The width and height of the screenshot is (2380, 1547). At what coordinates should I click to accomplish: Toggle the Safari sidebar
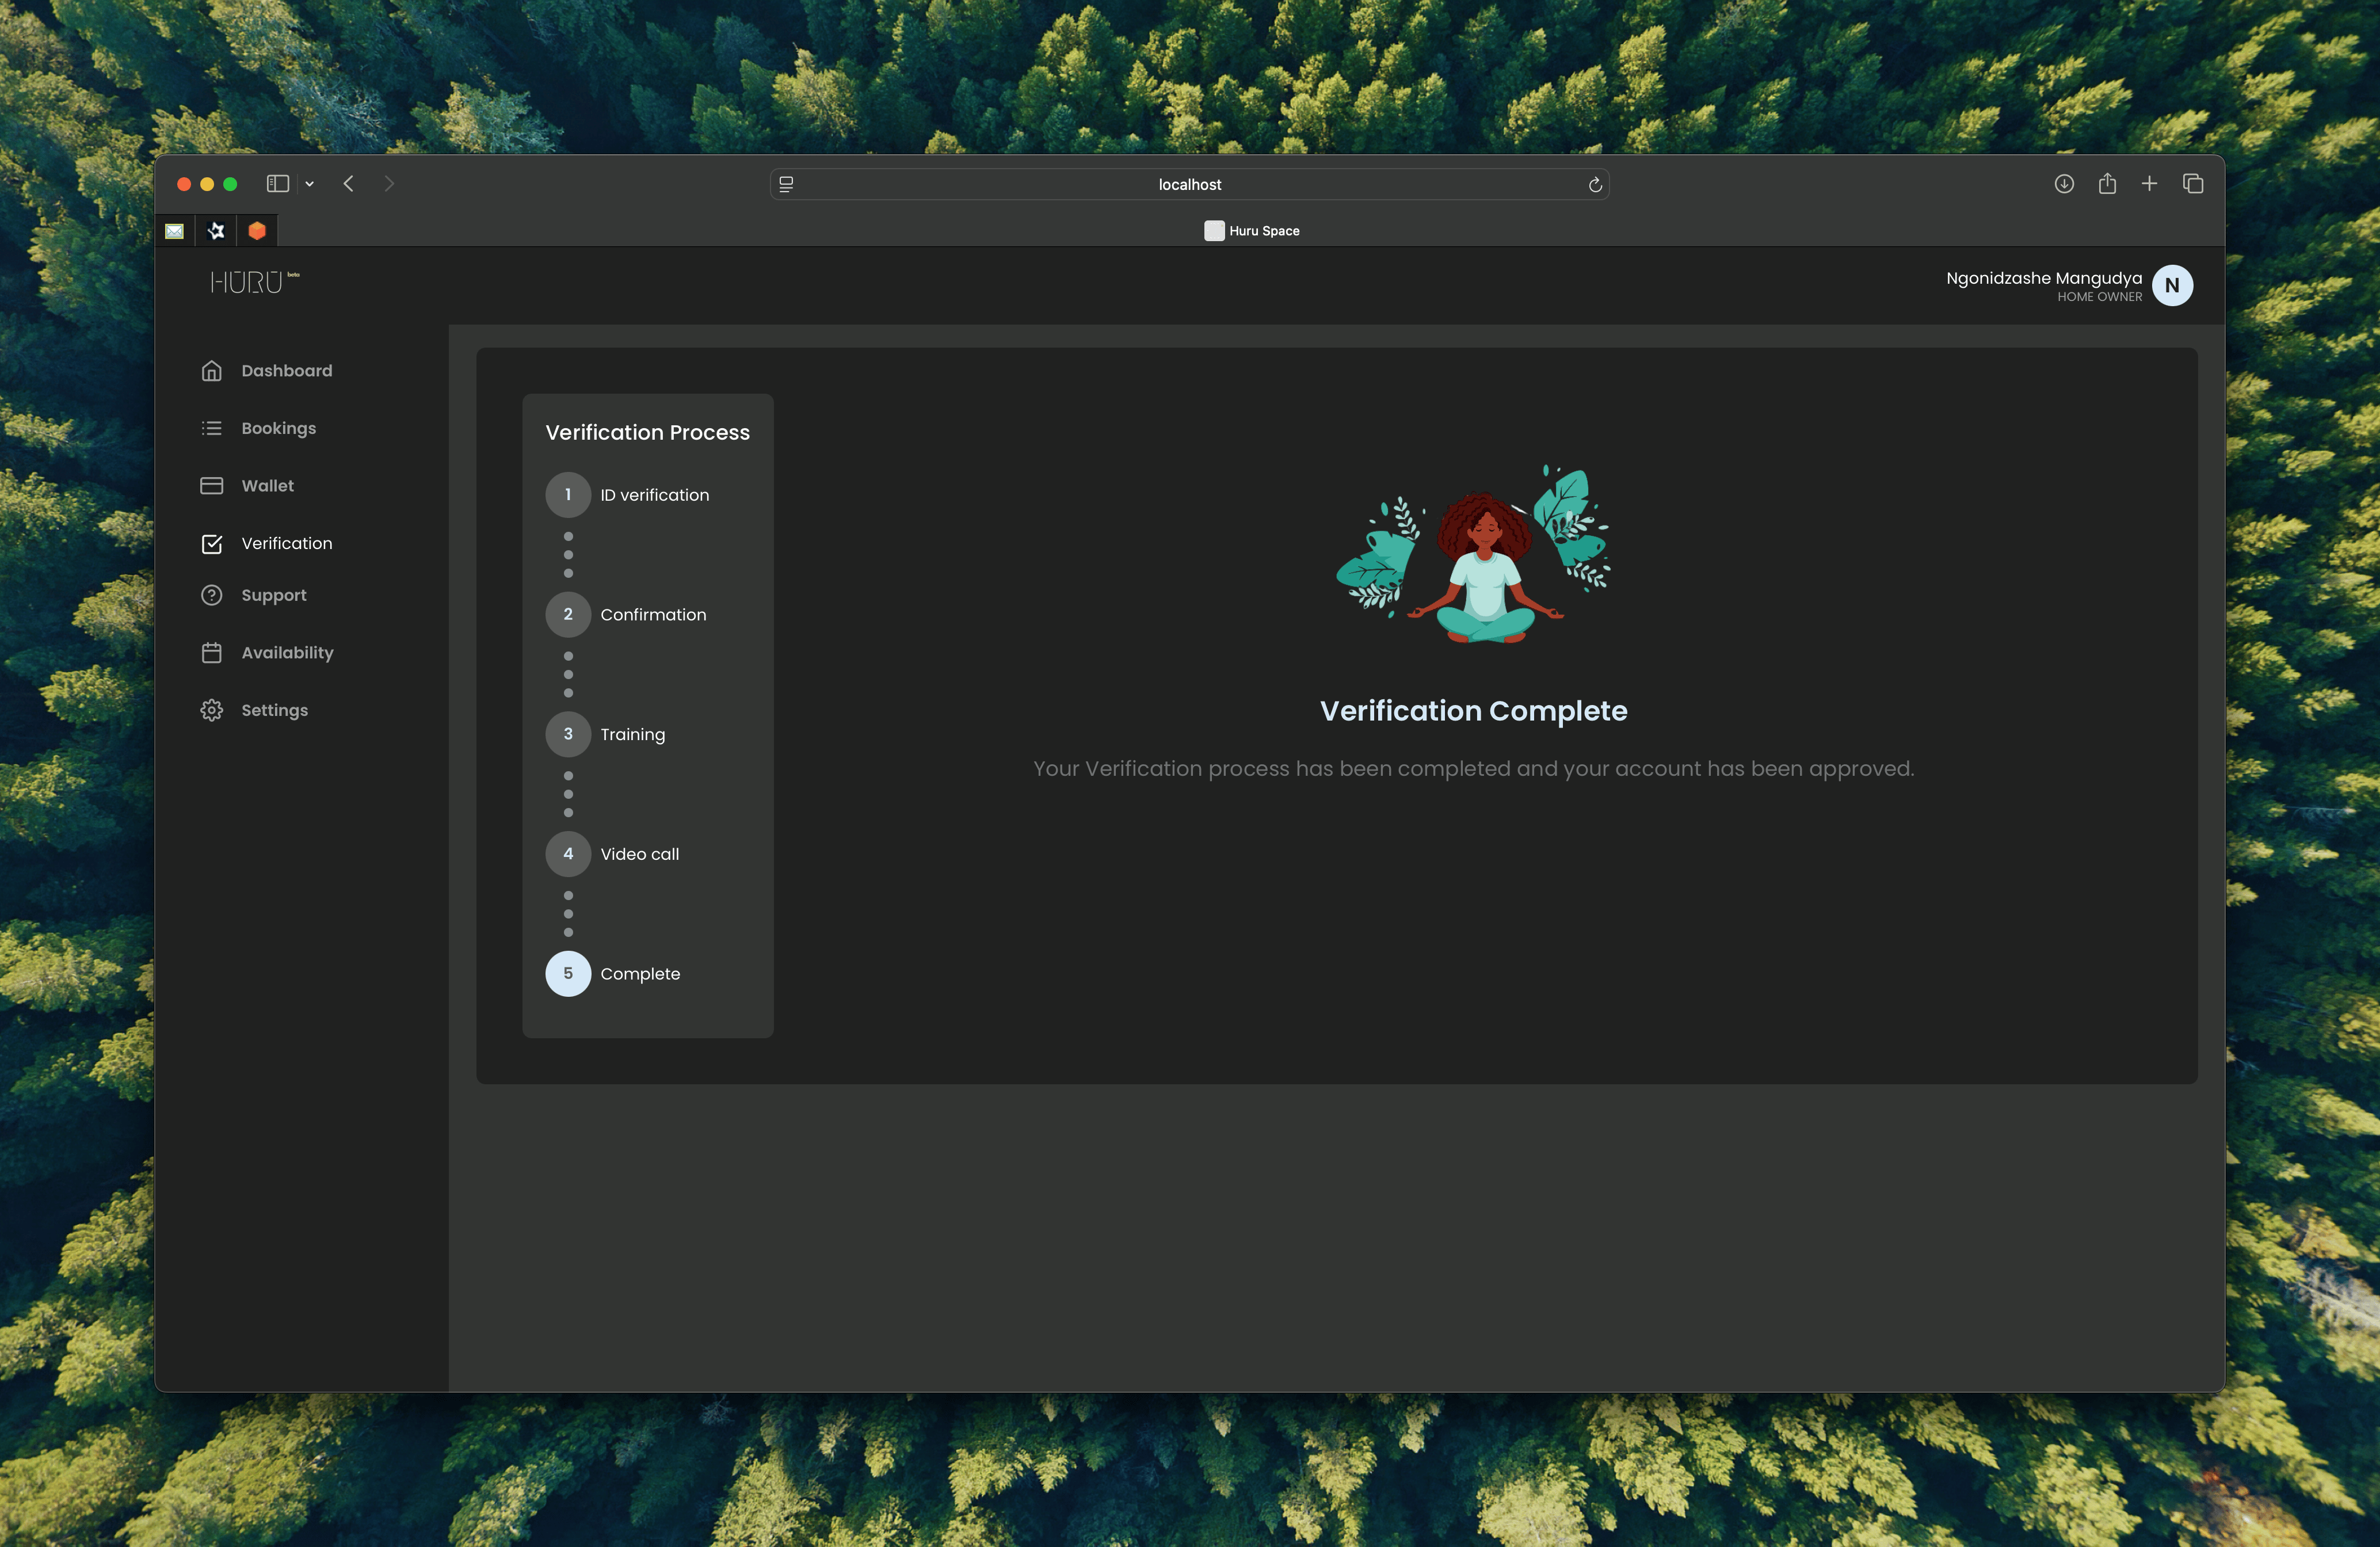click(277, 184)
